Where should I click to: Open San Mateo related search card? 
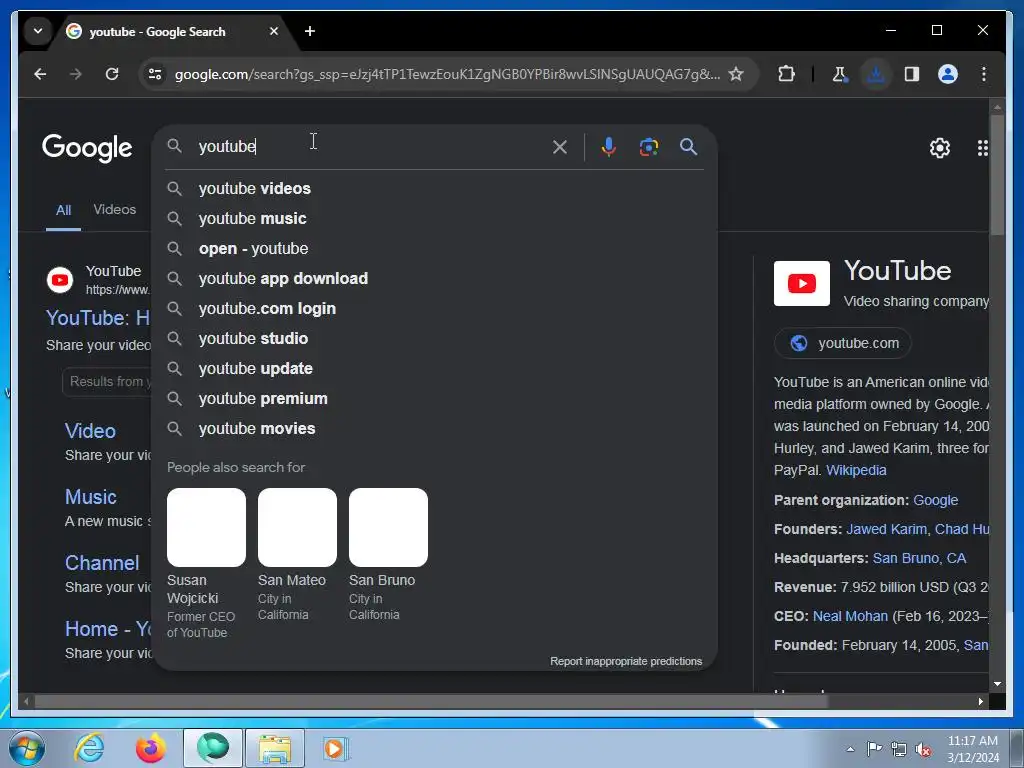pos(297,555)
